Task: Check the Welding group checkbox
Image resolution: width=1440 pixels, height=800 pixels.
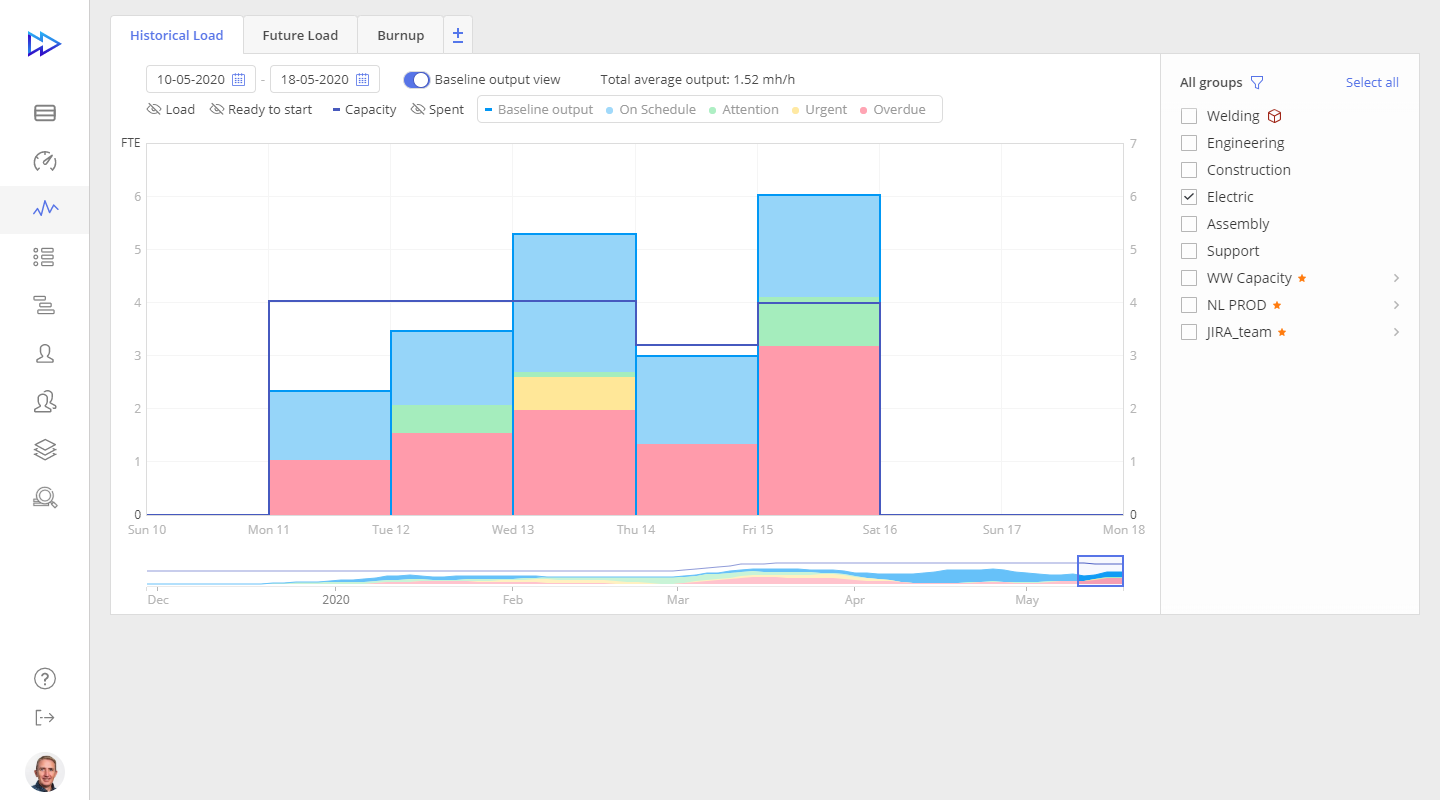Action: click(1189, 116)
